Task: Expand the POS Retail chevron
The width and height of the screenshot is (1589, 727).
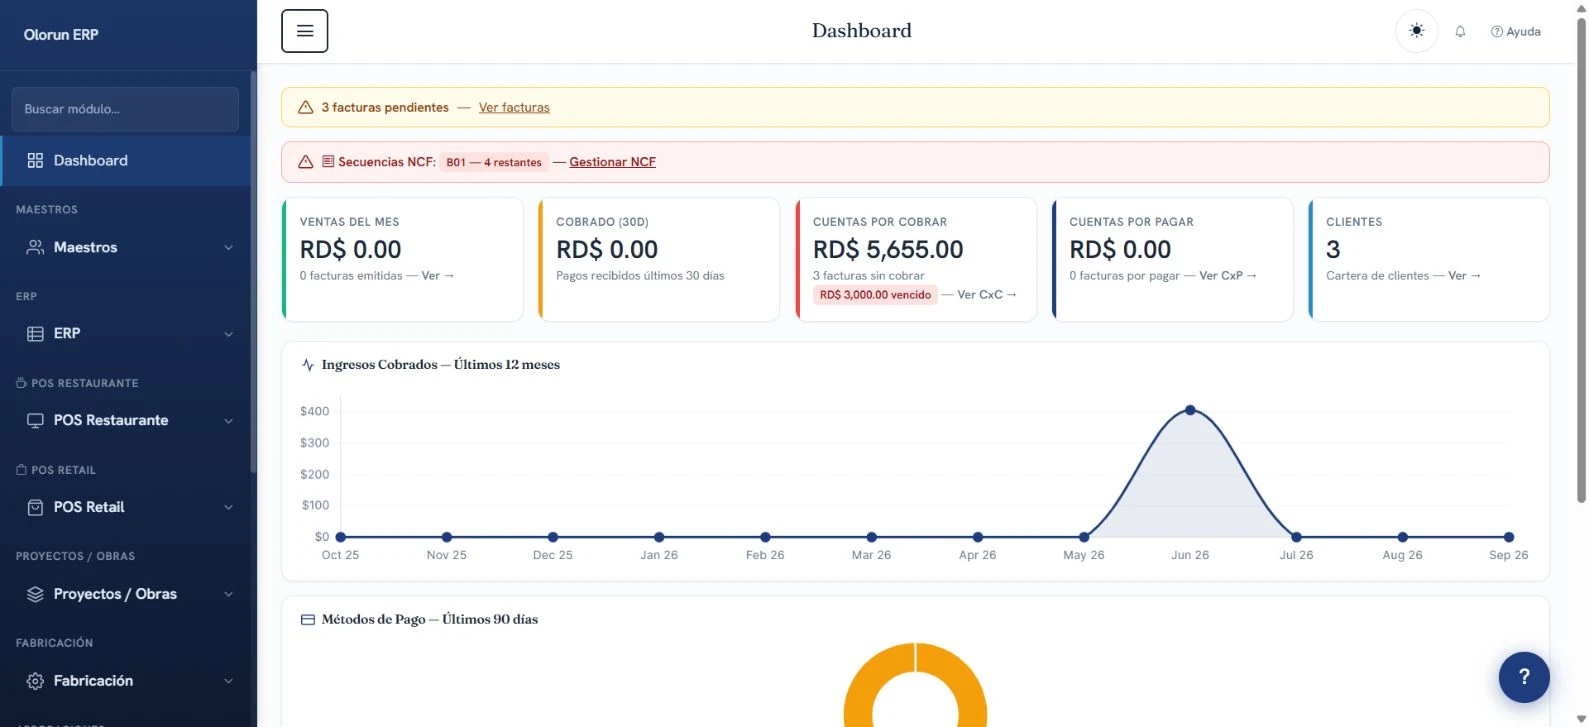Action: [x=228, y=508]
